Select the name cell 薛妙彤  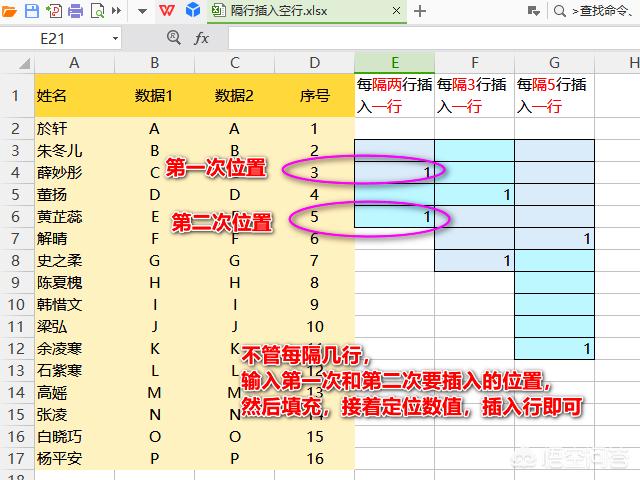tap(74, 173)
